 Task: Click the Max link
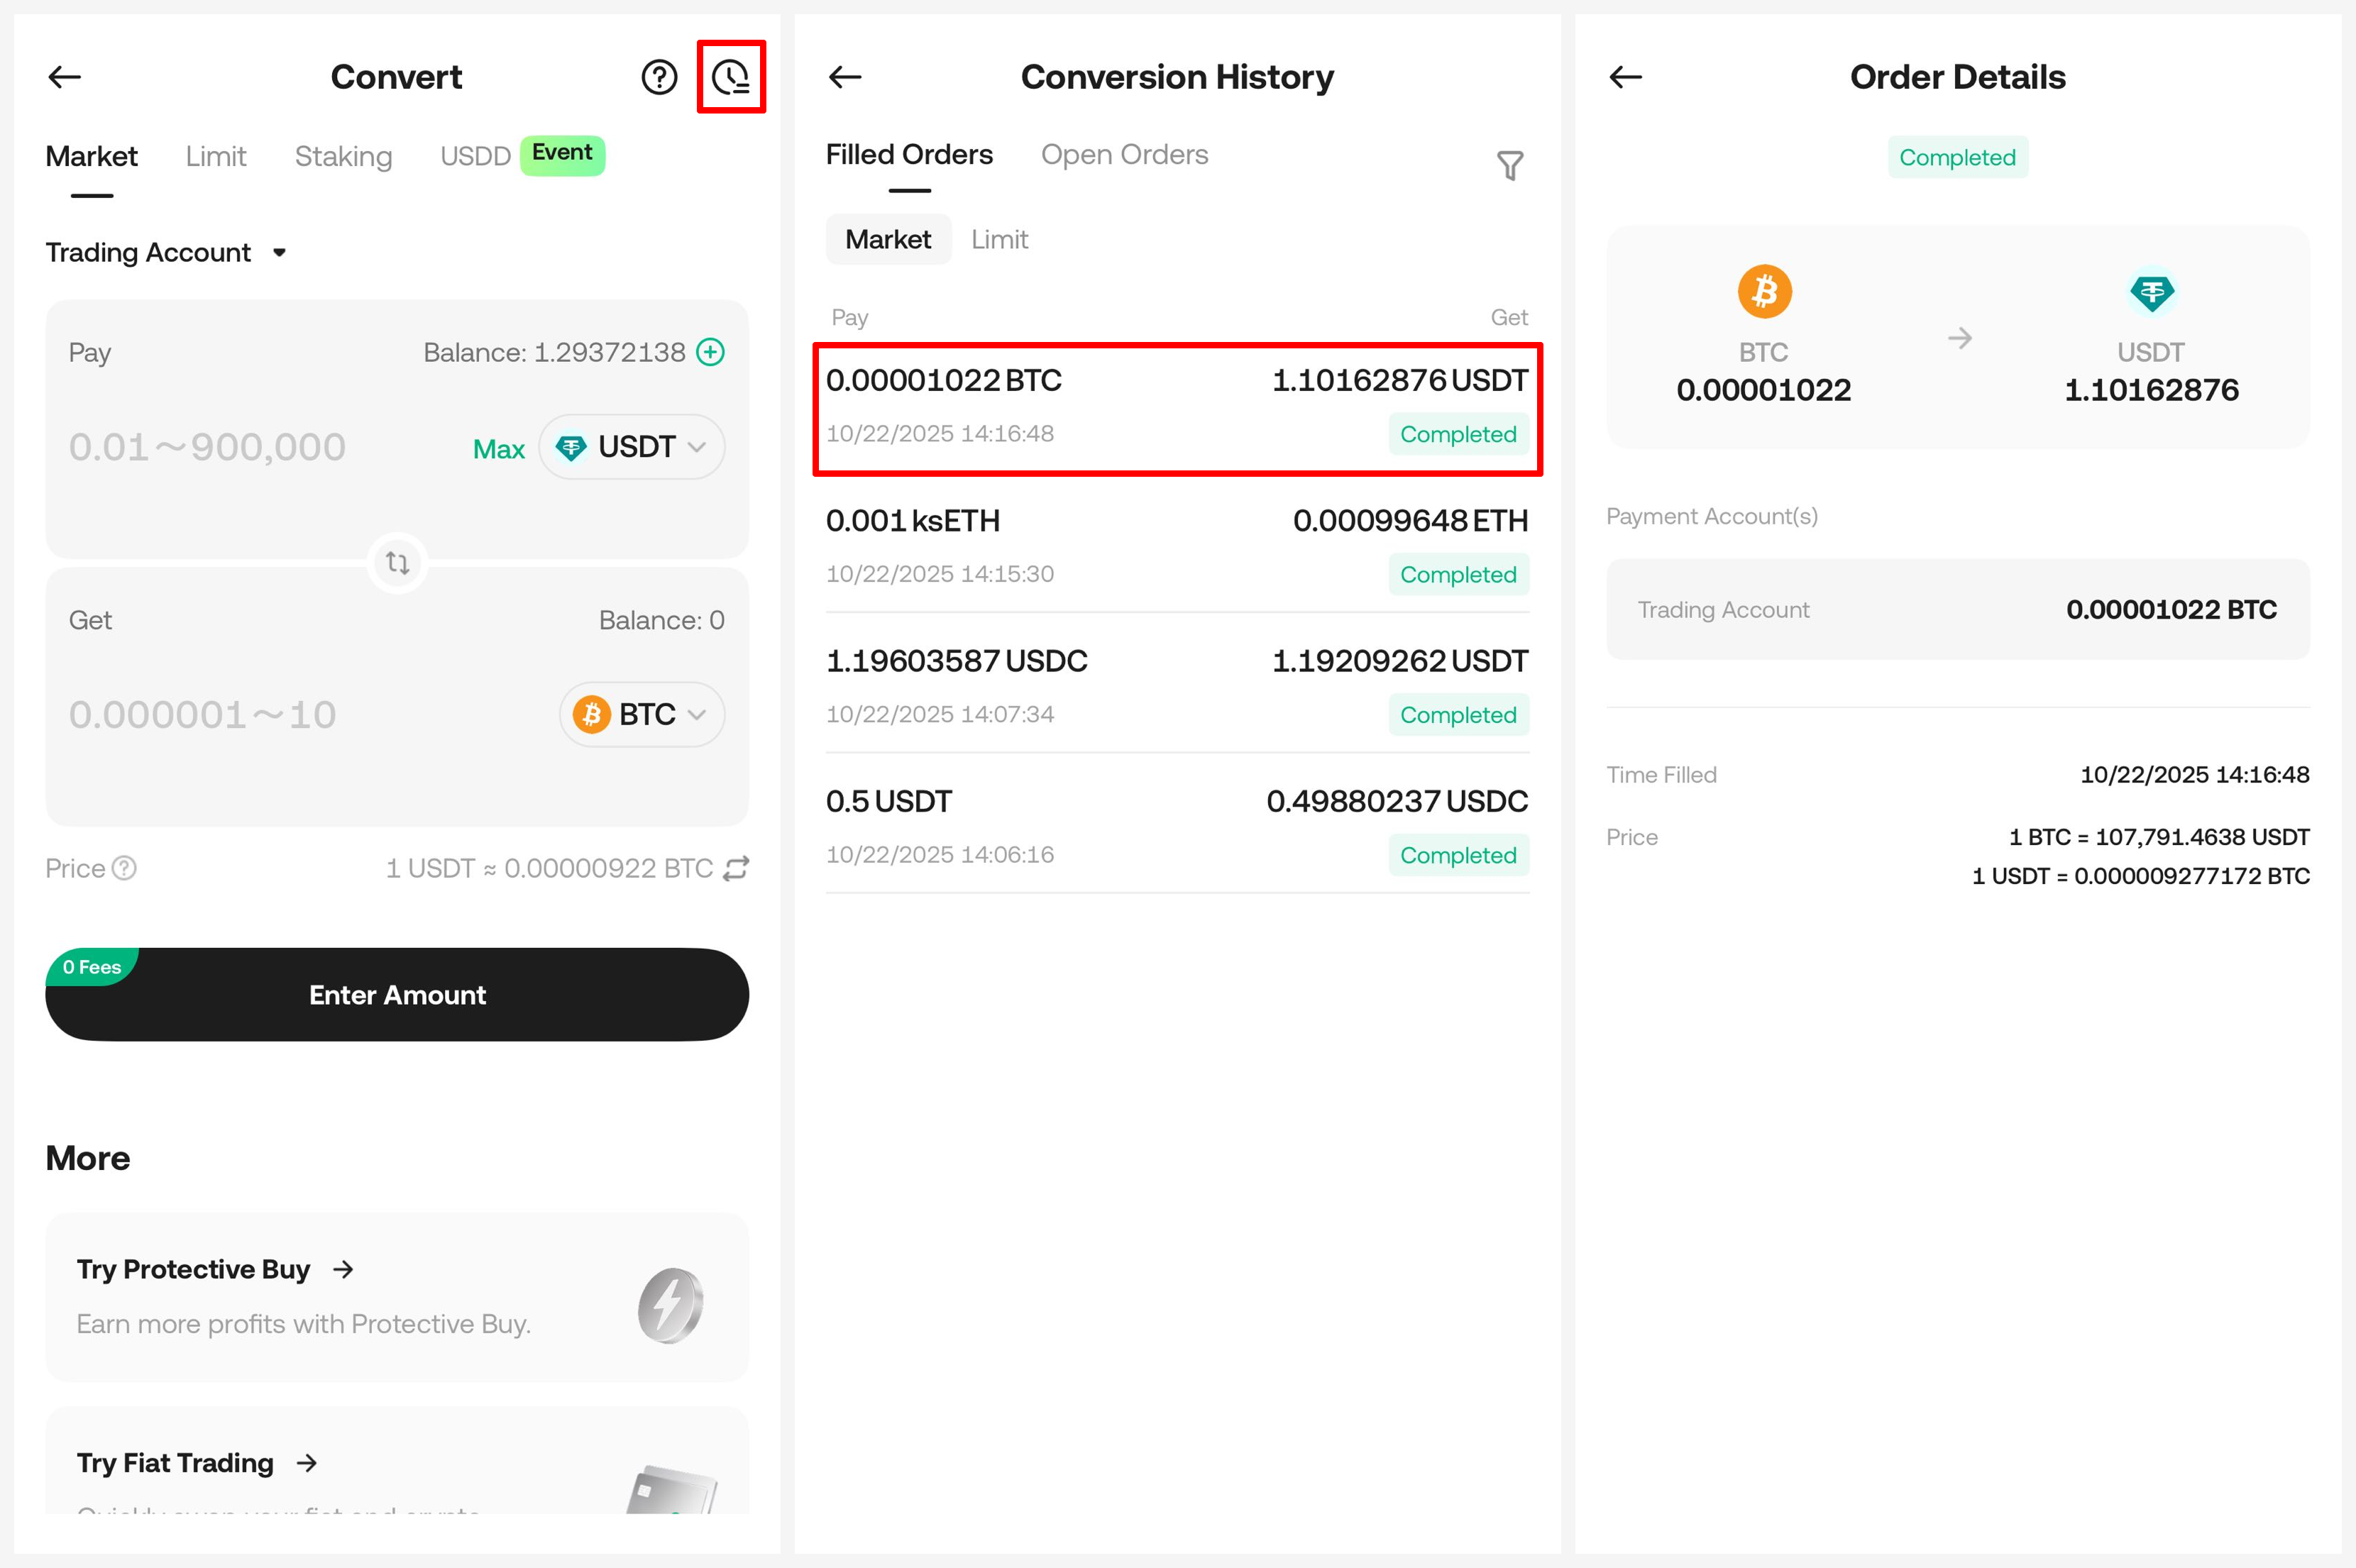coord(498,449)
